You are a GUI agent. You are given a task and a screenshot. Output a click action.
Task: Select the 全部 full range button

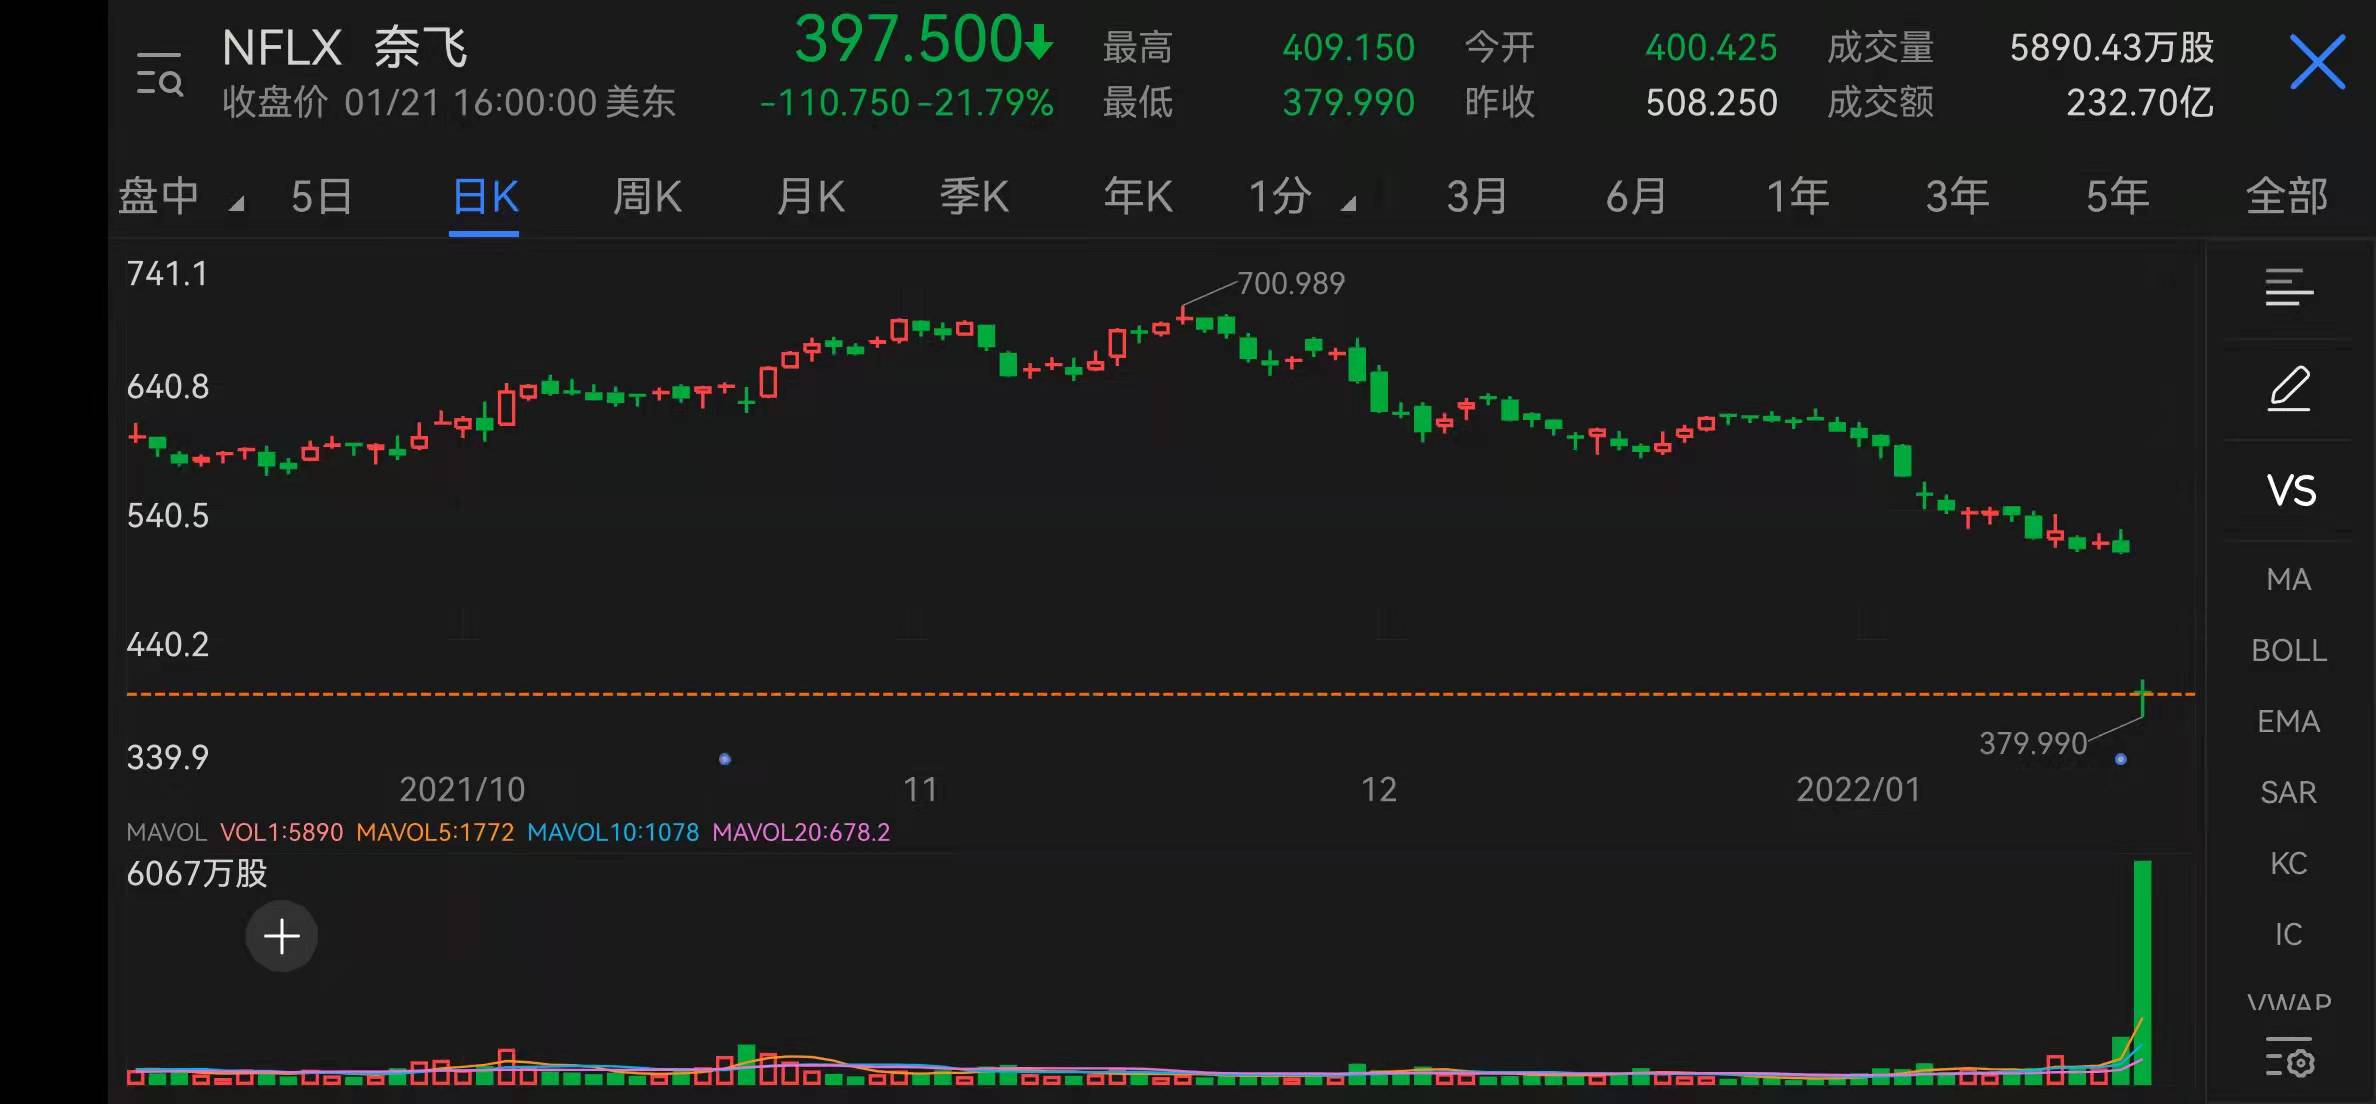[2286, 197]
